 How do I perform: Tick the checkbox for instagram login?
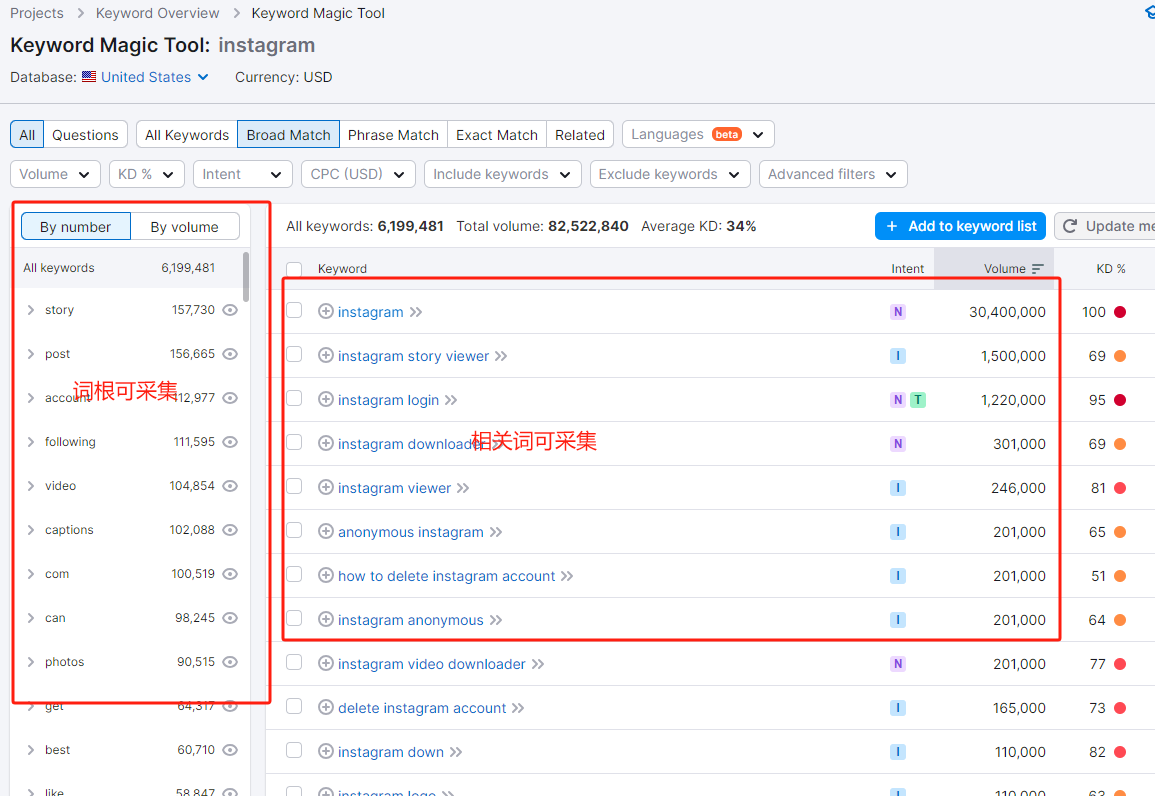[x=294, y=398]
